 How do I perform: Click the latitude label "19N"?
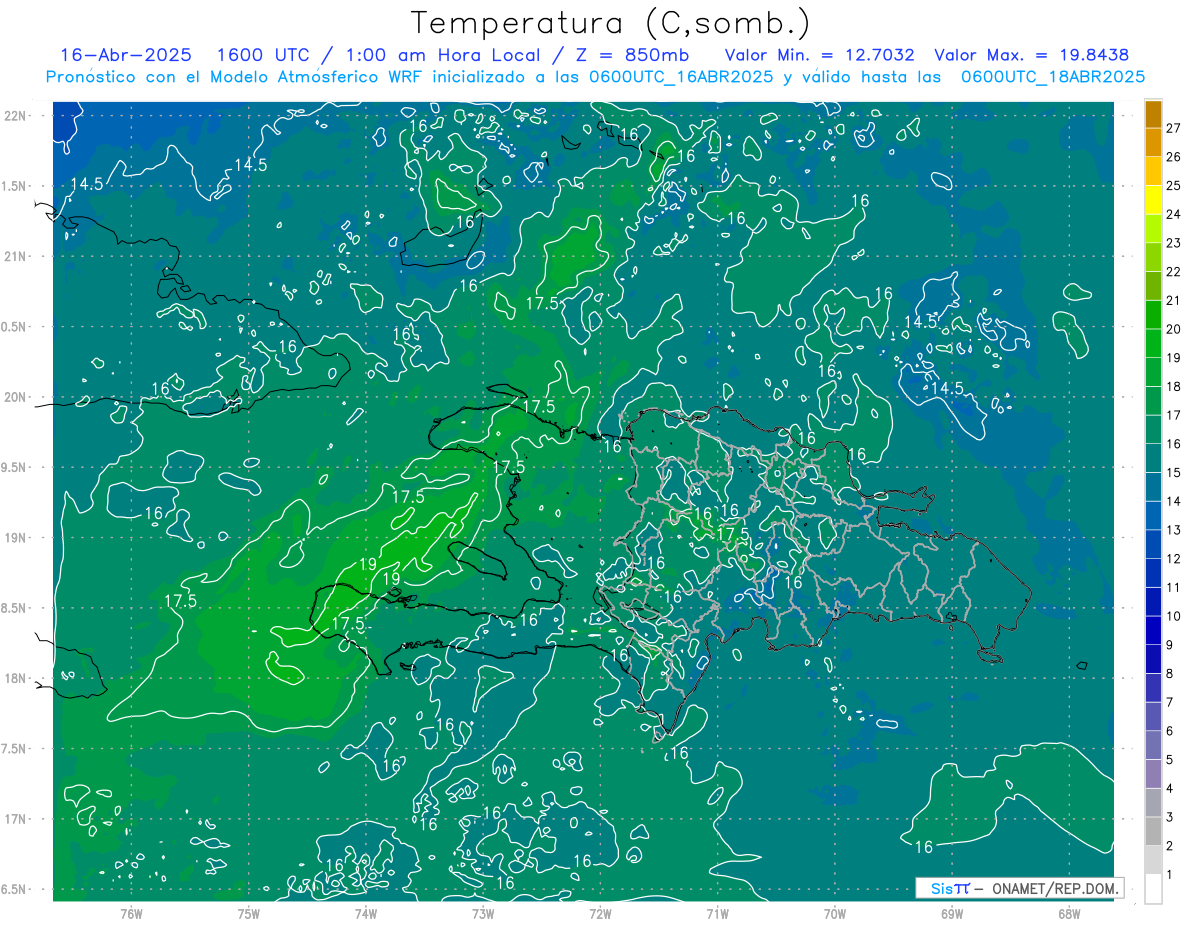(15, 538)
